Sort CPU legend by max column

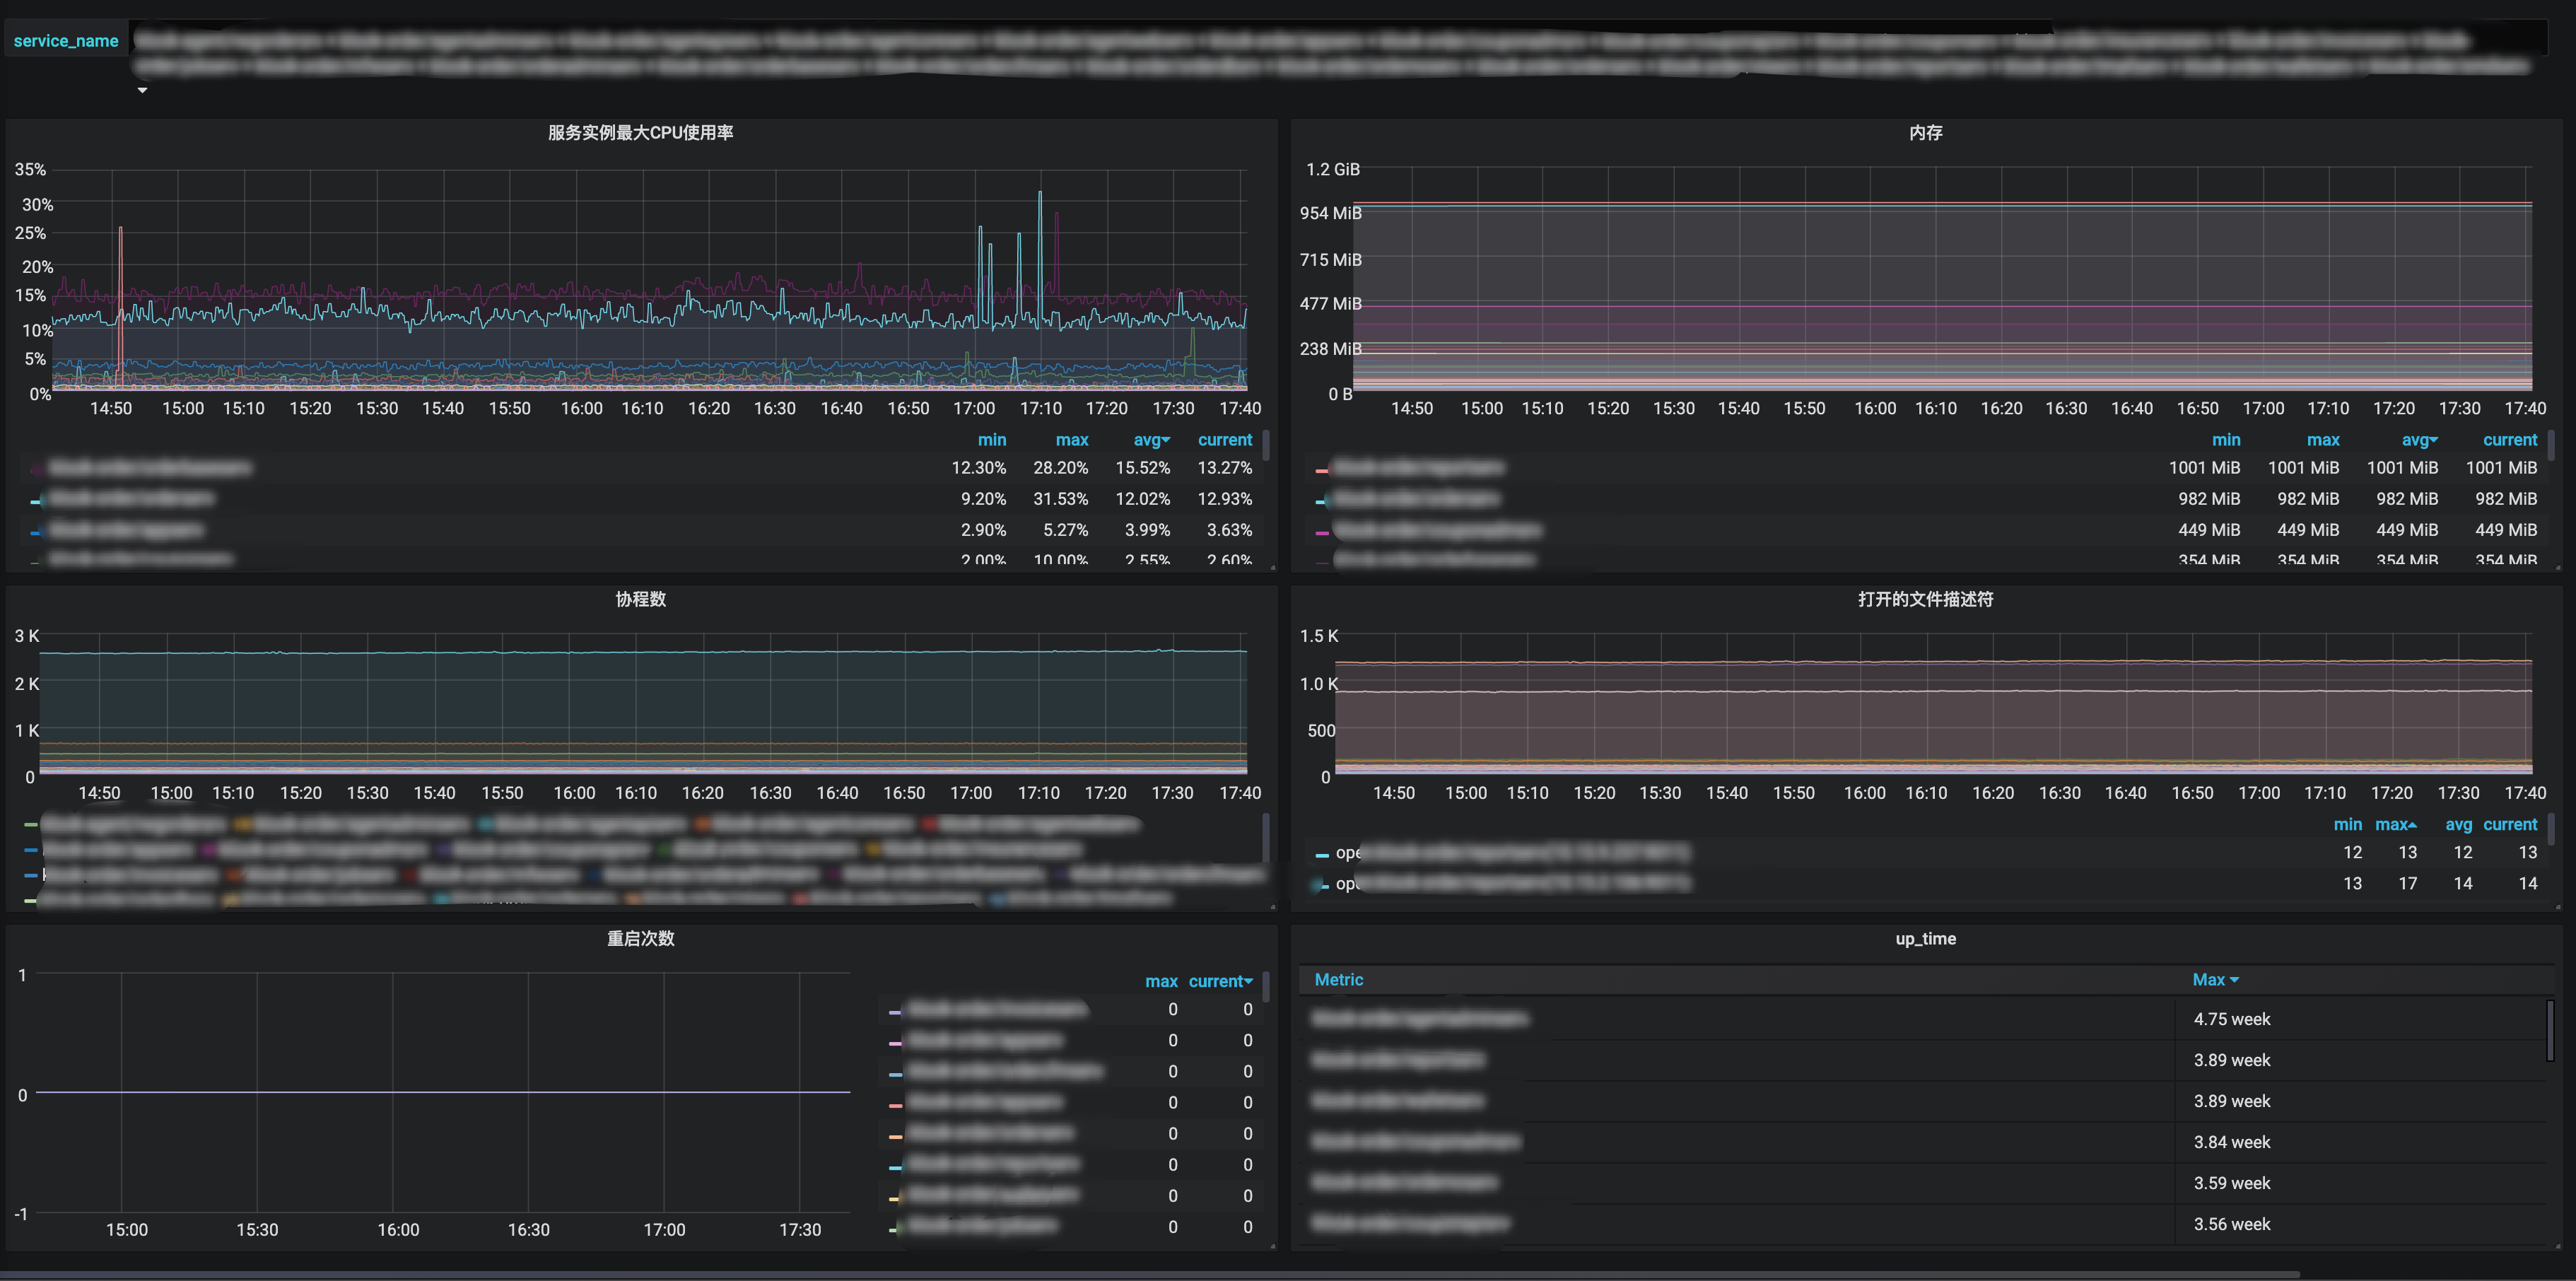[1070, 440]
